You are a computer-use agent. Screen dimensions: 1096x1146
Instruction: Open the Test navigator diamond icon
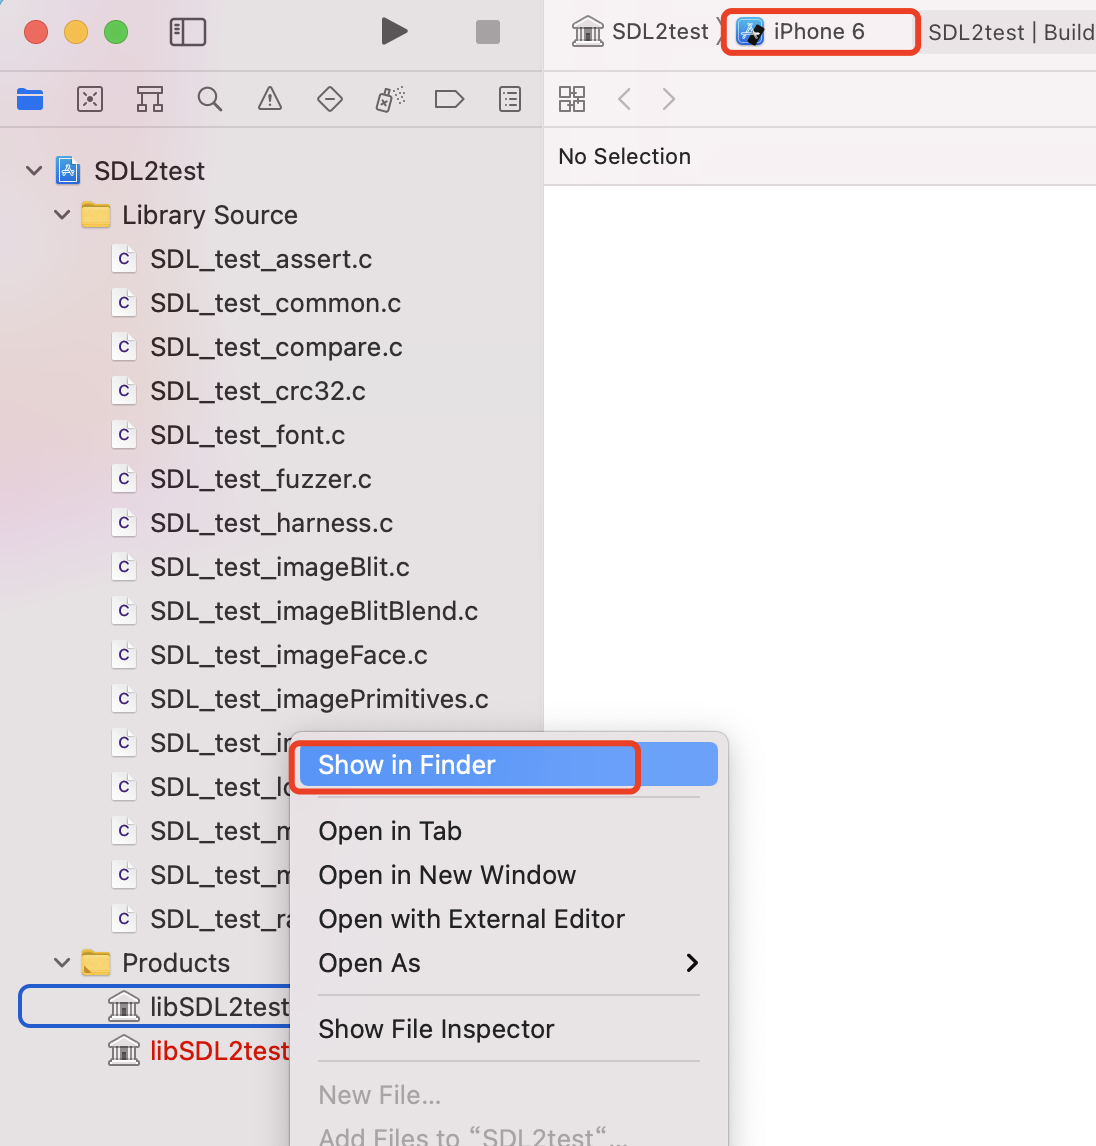(330, 99)
